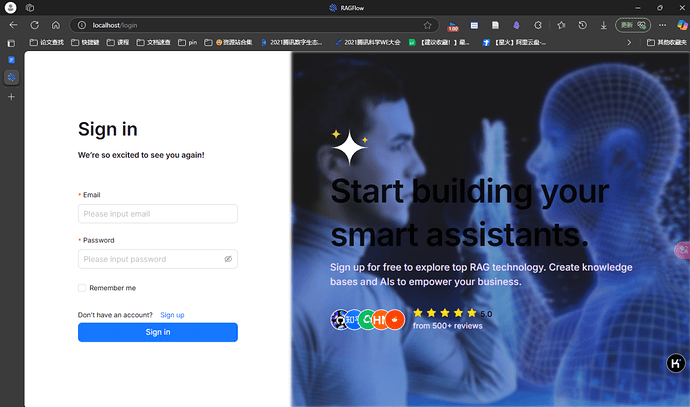690x407 pixels.
Task: Reload the page with the refresh icon
Action: click(x=35, y=25)
